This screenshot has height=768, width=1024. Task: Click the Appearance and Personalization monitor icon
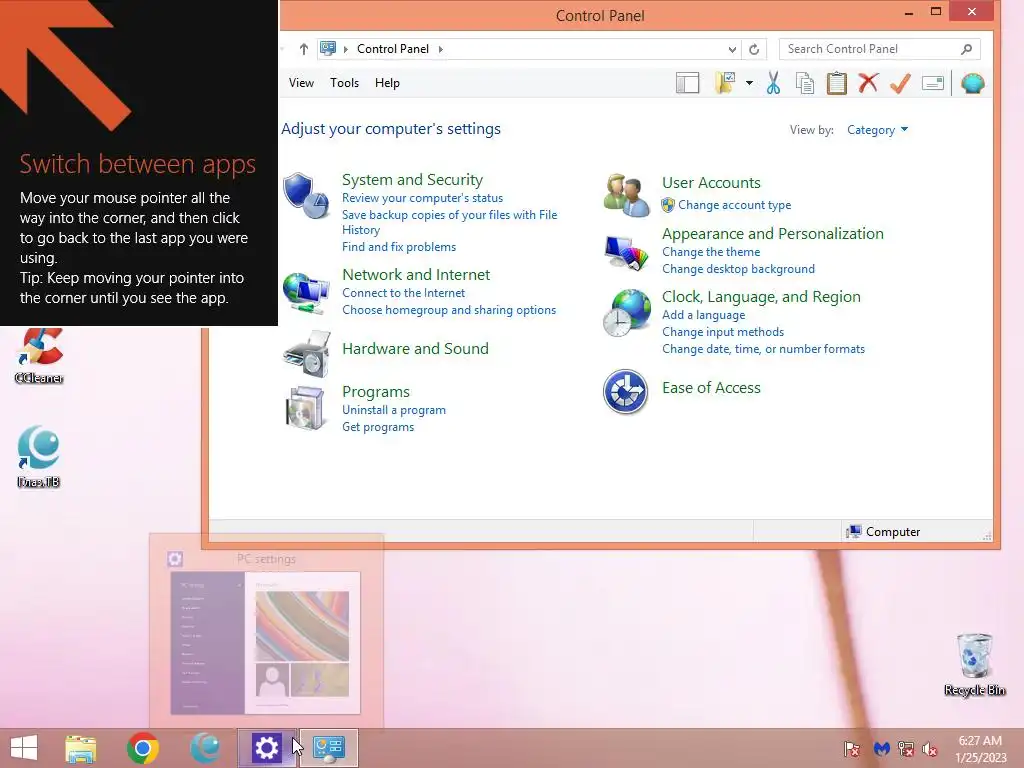(x=626, y=253)
